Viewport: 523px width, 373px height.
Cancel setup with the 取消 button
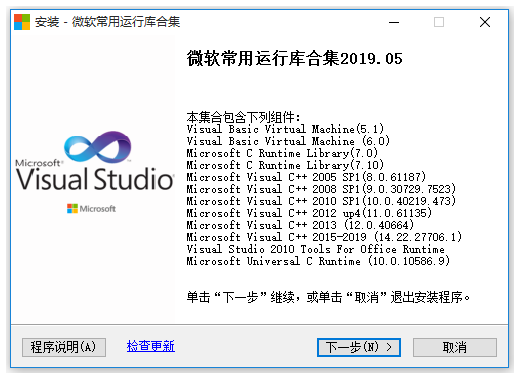point(455,347)
